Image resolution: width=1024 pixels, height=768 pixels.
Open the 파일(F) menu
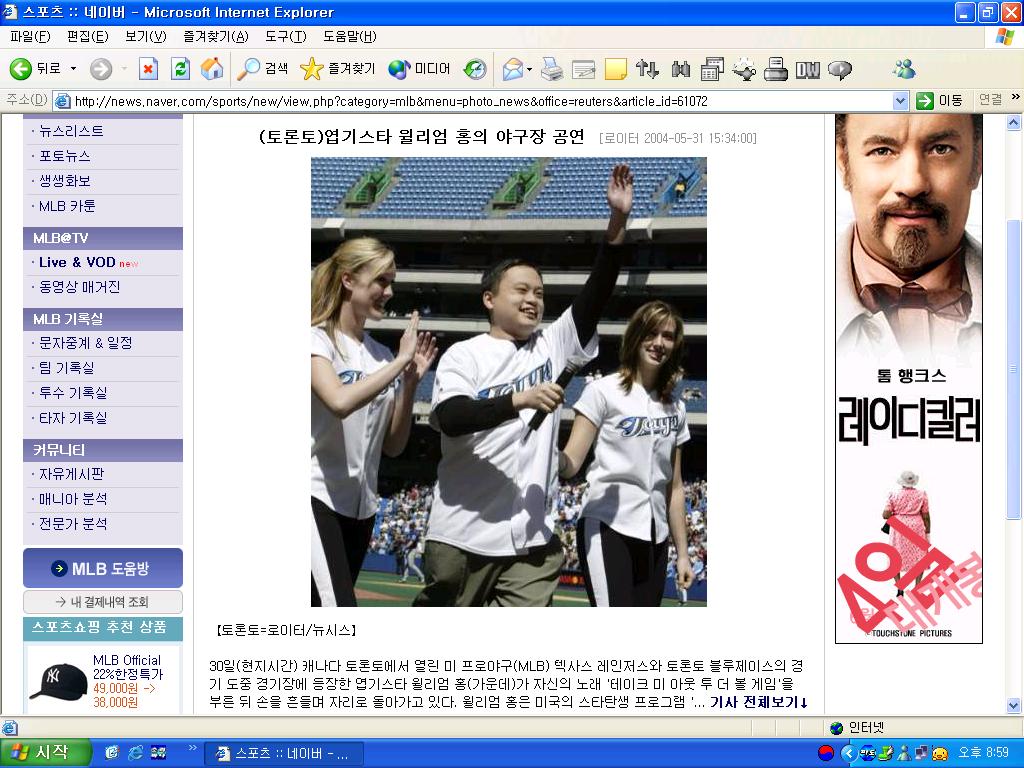pos(29,37)
